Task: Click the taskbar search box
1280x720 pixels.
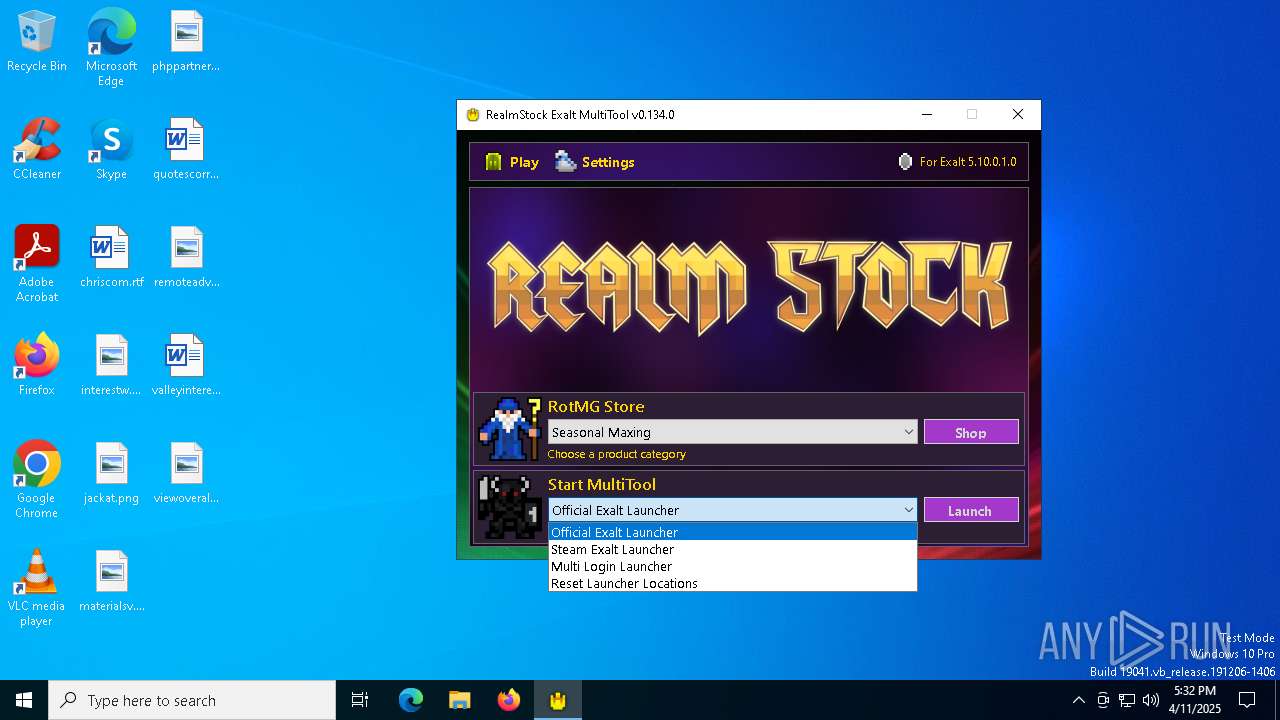Action: point(192,700)
